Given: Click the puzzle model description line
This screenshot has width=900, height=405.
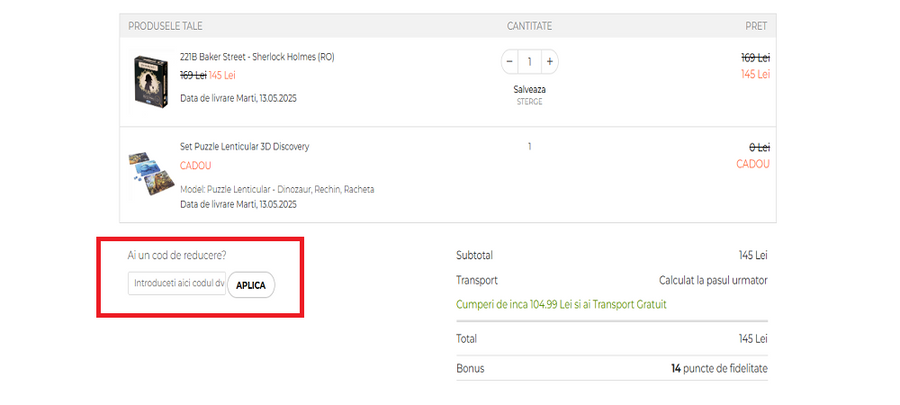Looking at the screenshot, I should [x=277, y=189].
